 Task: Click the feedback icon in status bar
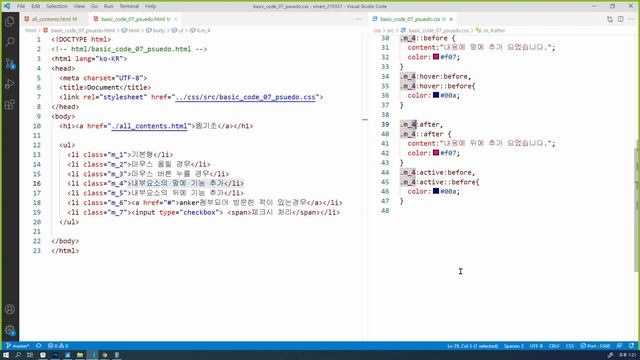(620, 346)
